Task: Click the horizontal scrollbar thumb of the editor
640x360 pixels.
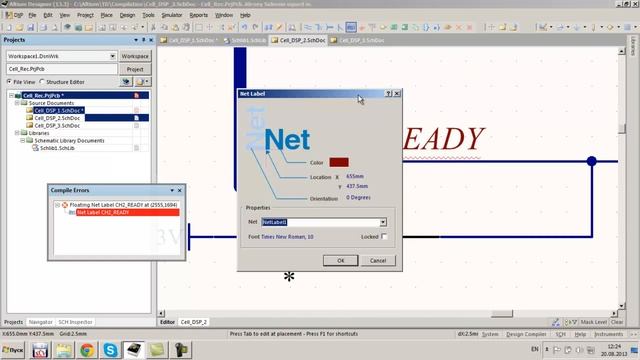Action: 502,313
